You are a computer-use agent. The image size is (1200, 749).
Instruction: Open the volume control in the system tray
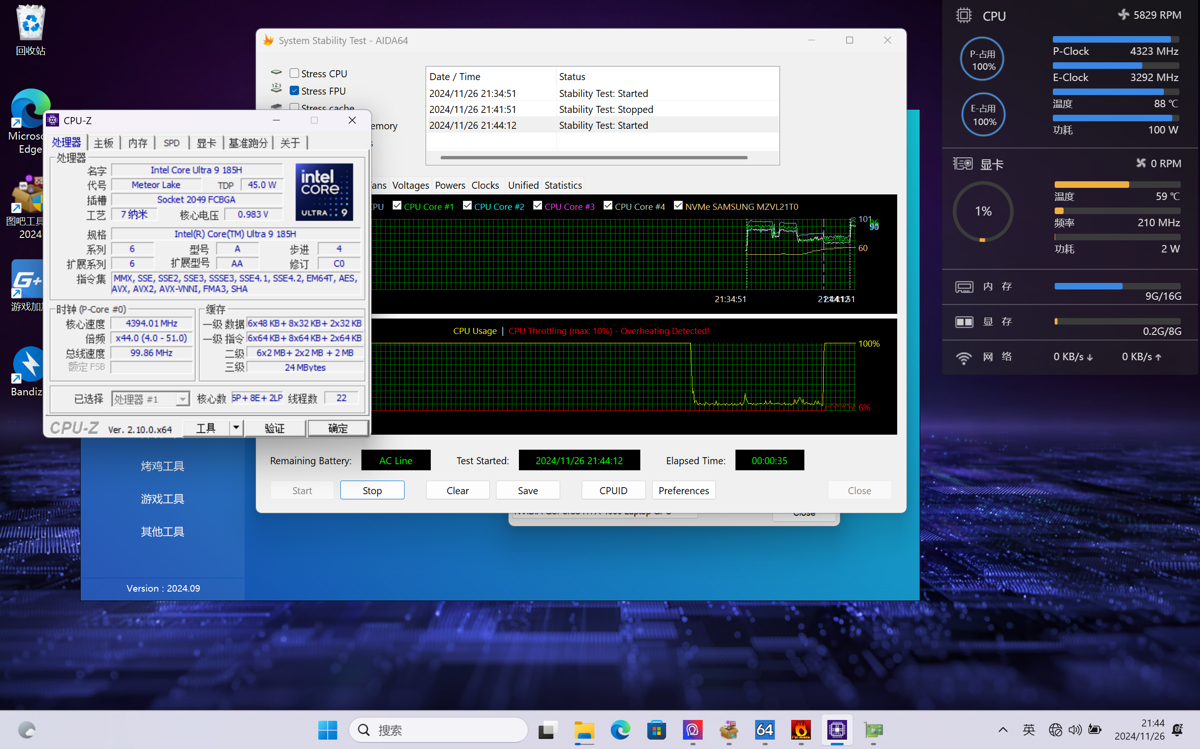[x=1075, y=730]
